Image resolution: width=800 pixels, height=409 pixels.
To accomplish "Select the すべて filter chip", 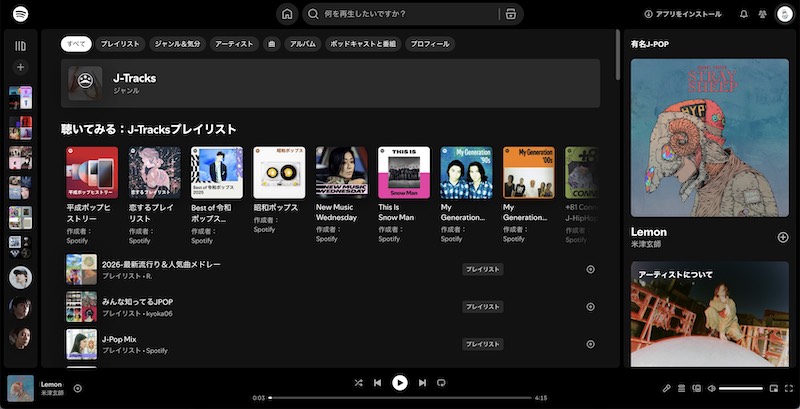I will 76,44.
